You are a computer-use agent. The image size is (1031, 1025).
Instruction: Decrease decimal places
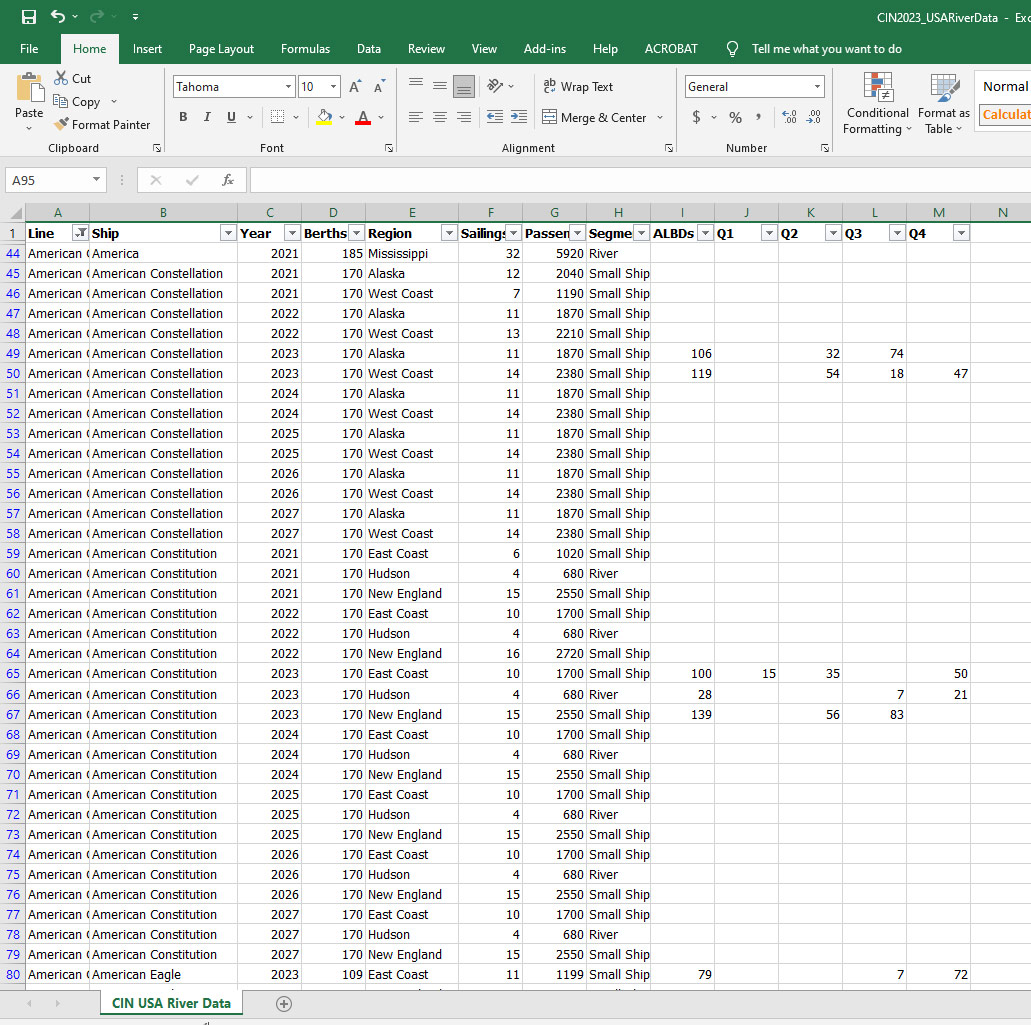[x=814, y=117]
